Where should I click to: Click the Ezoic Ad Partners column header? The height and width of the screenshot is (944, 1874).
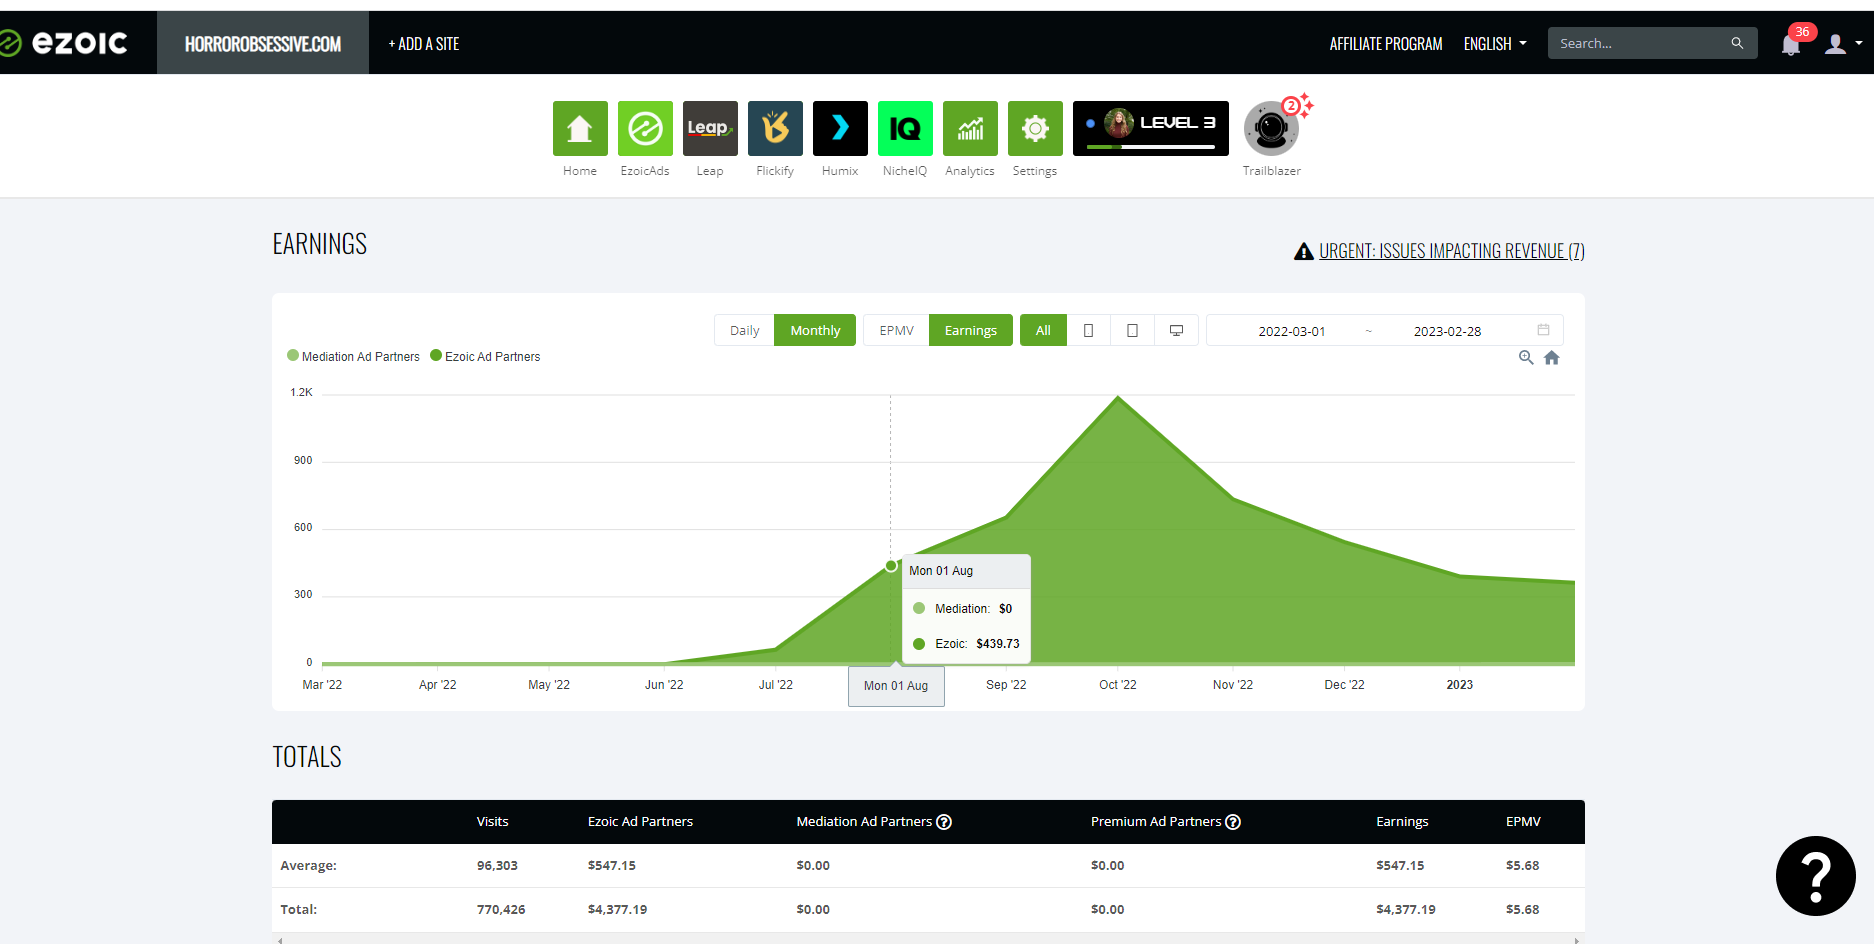click(640, 822)
